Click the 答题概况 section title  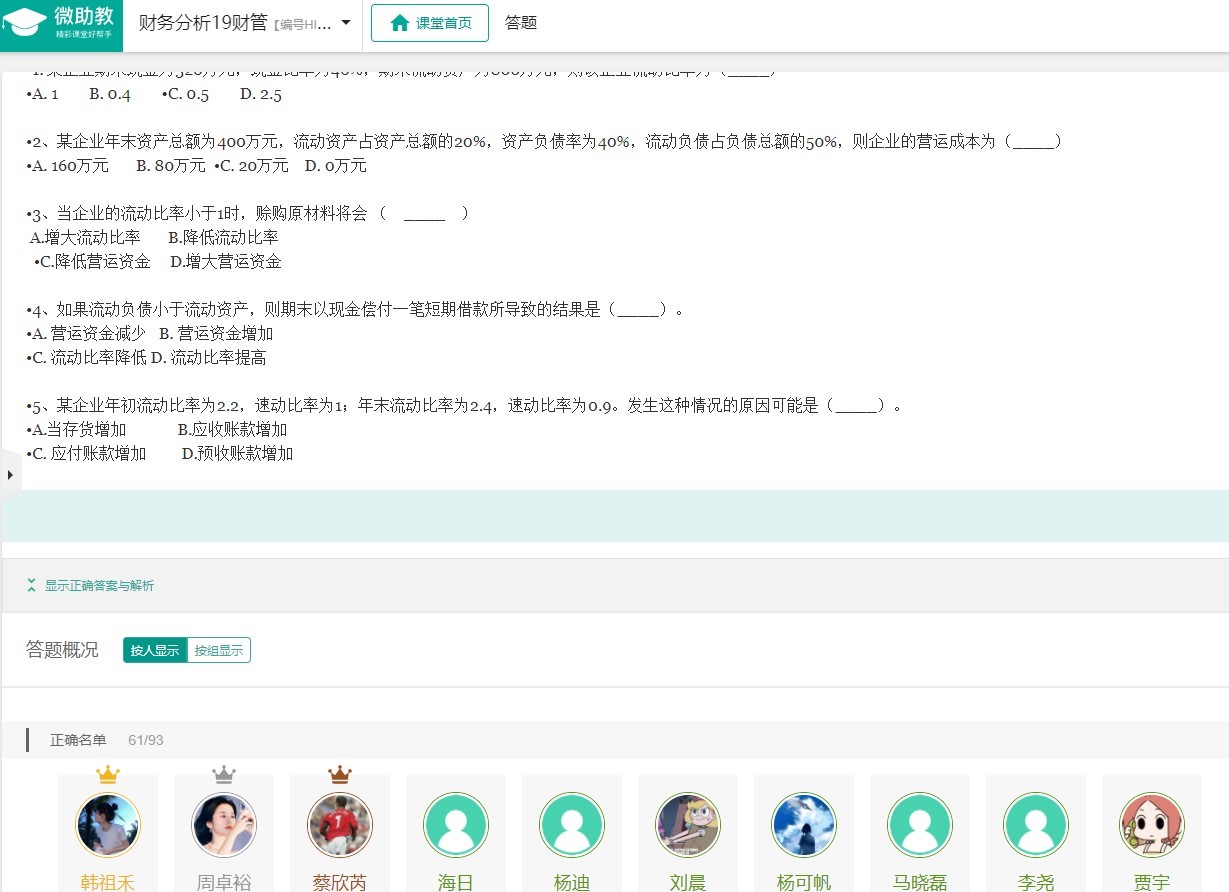pyautogui.click(x=62, y=650)
